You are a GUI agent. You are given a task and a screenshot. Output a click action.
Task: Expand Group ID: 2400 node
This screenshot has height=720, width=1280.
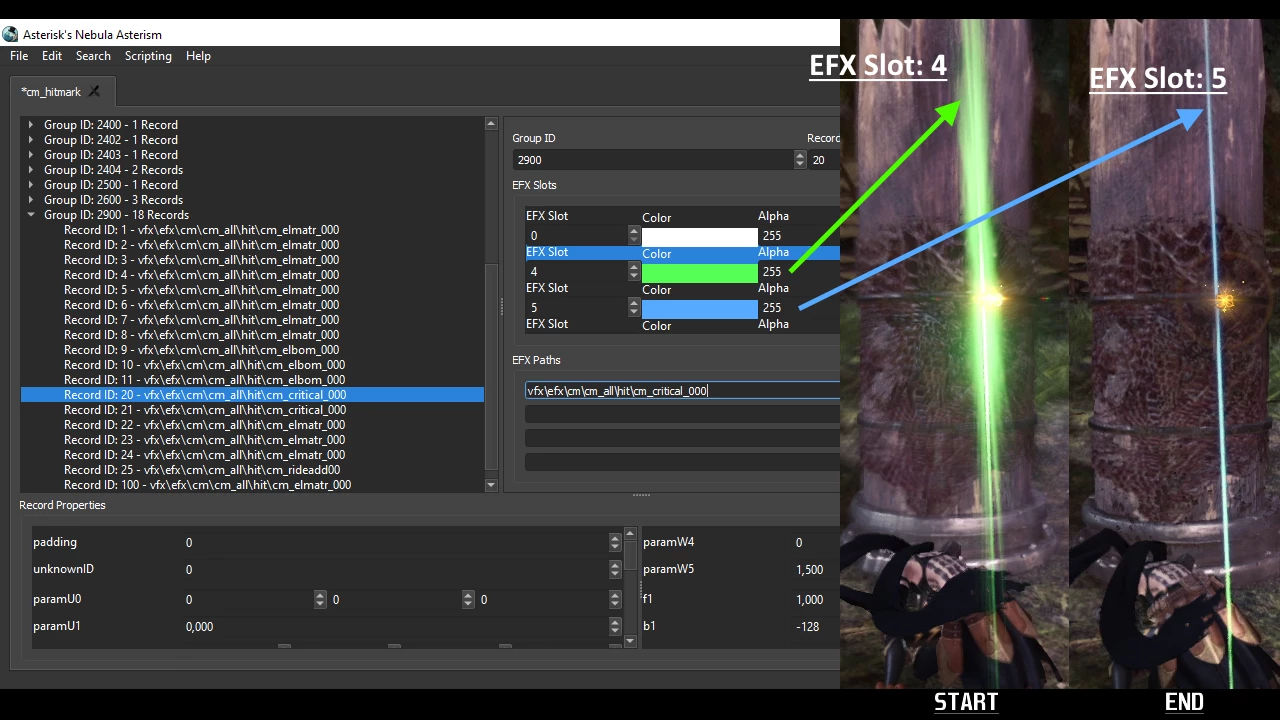[x=31, y=125]
